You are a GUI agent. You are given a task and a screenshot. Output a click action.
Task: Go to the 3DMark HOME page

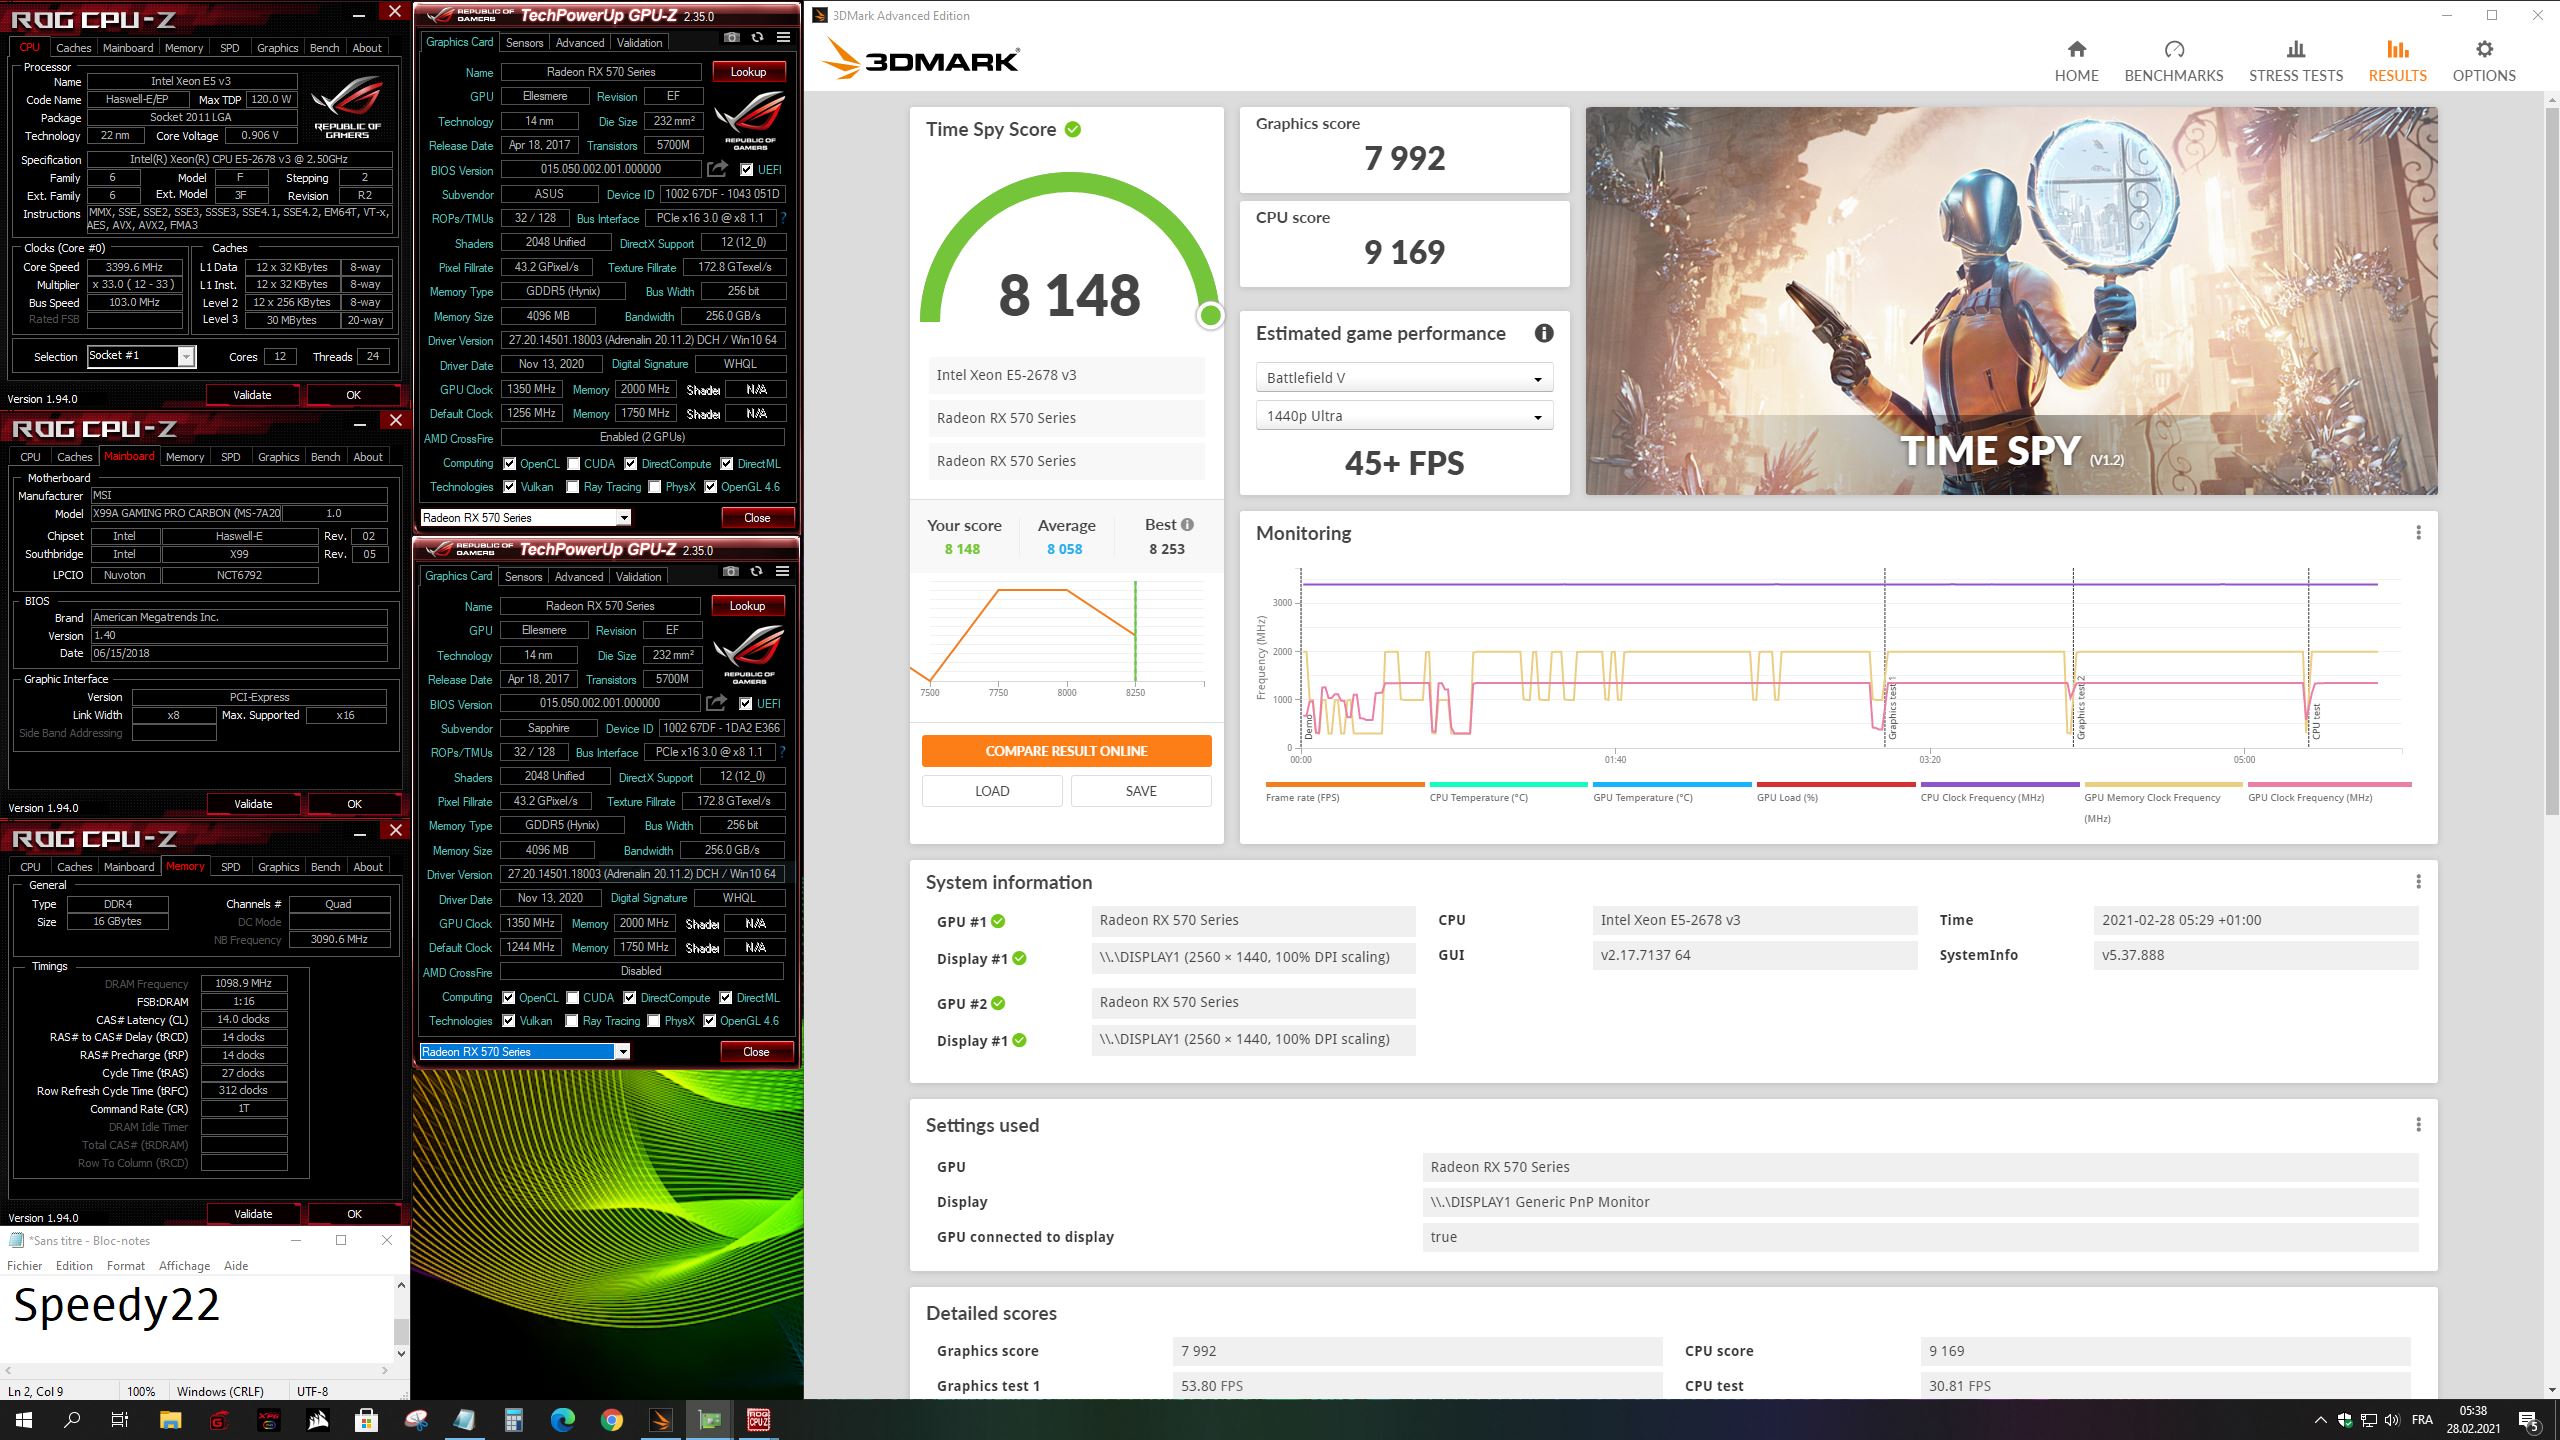pos(2076,61)
